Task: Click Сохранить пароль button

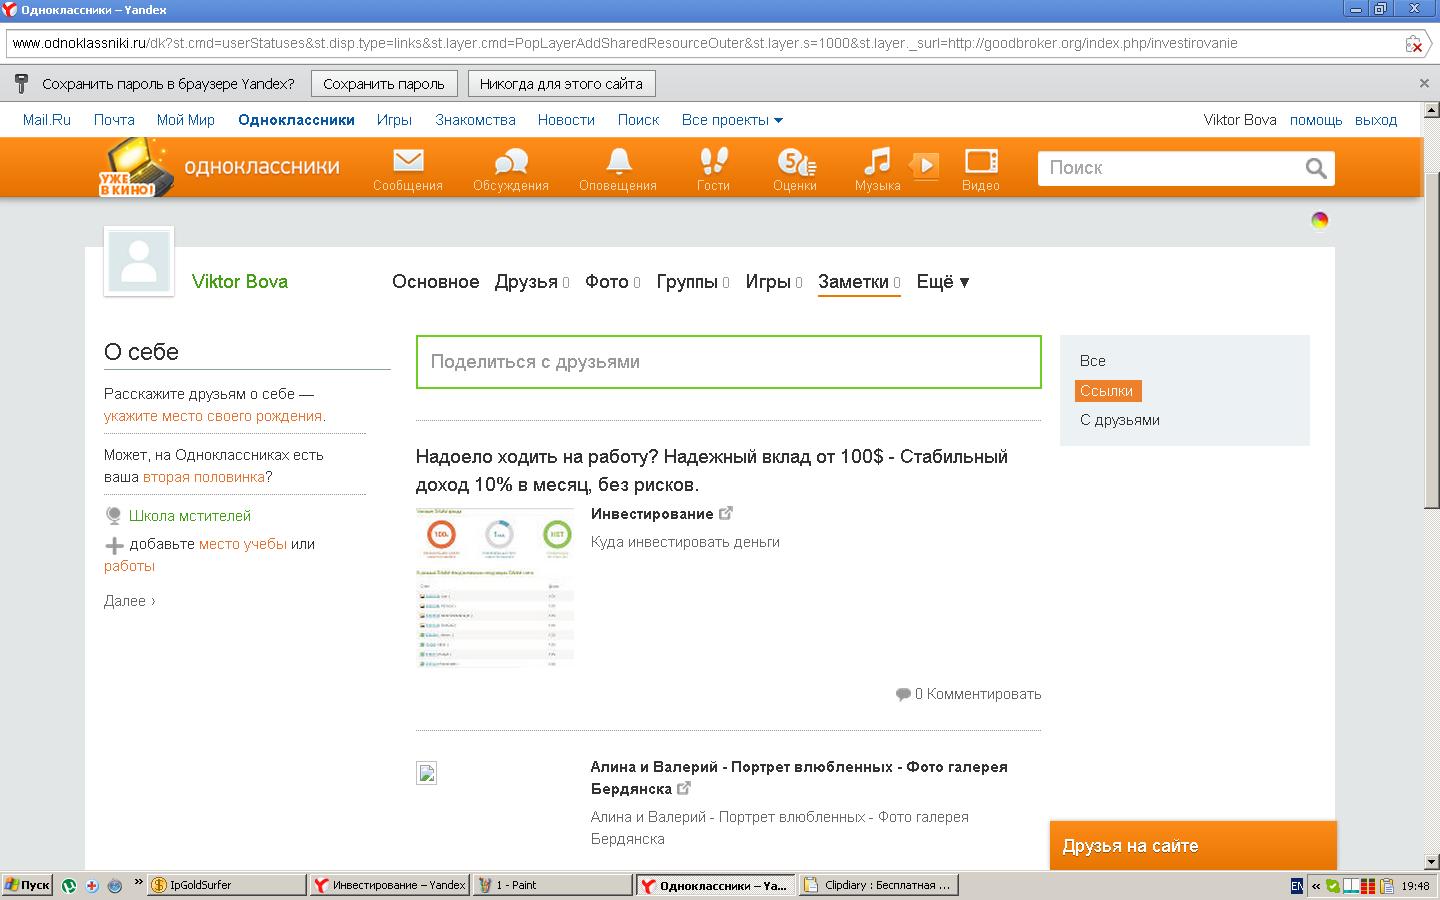Action: (384, 84)
